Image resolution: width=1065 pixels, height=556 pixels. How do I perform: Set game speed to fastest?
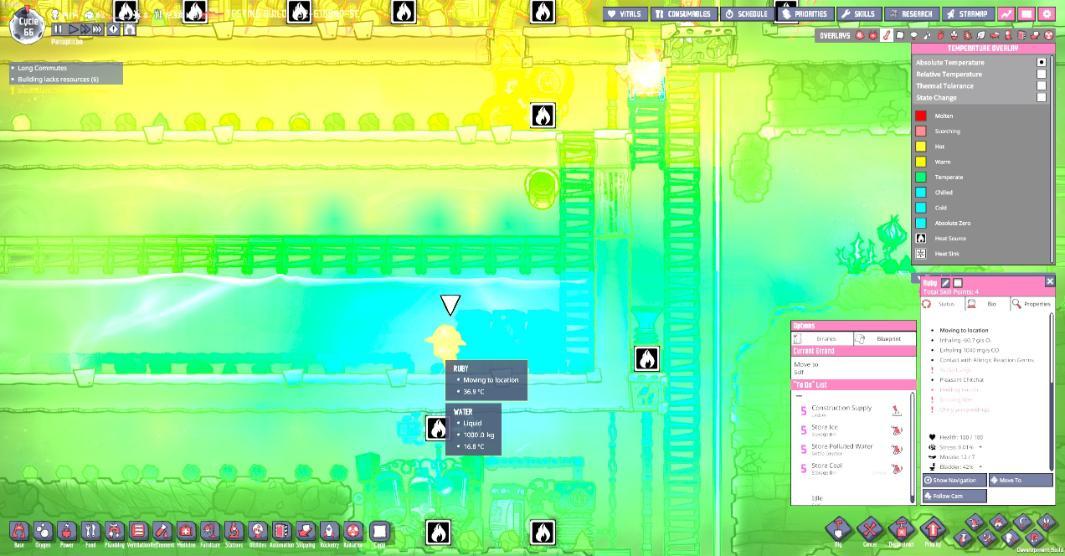[97, 29]
